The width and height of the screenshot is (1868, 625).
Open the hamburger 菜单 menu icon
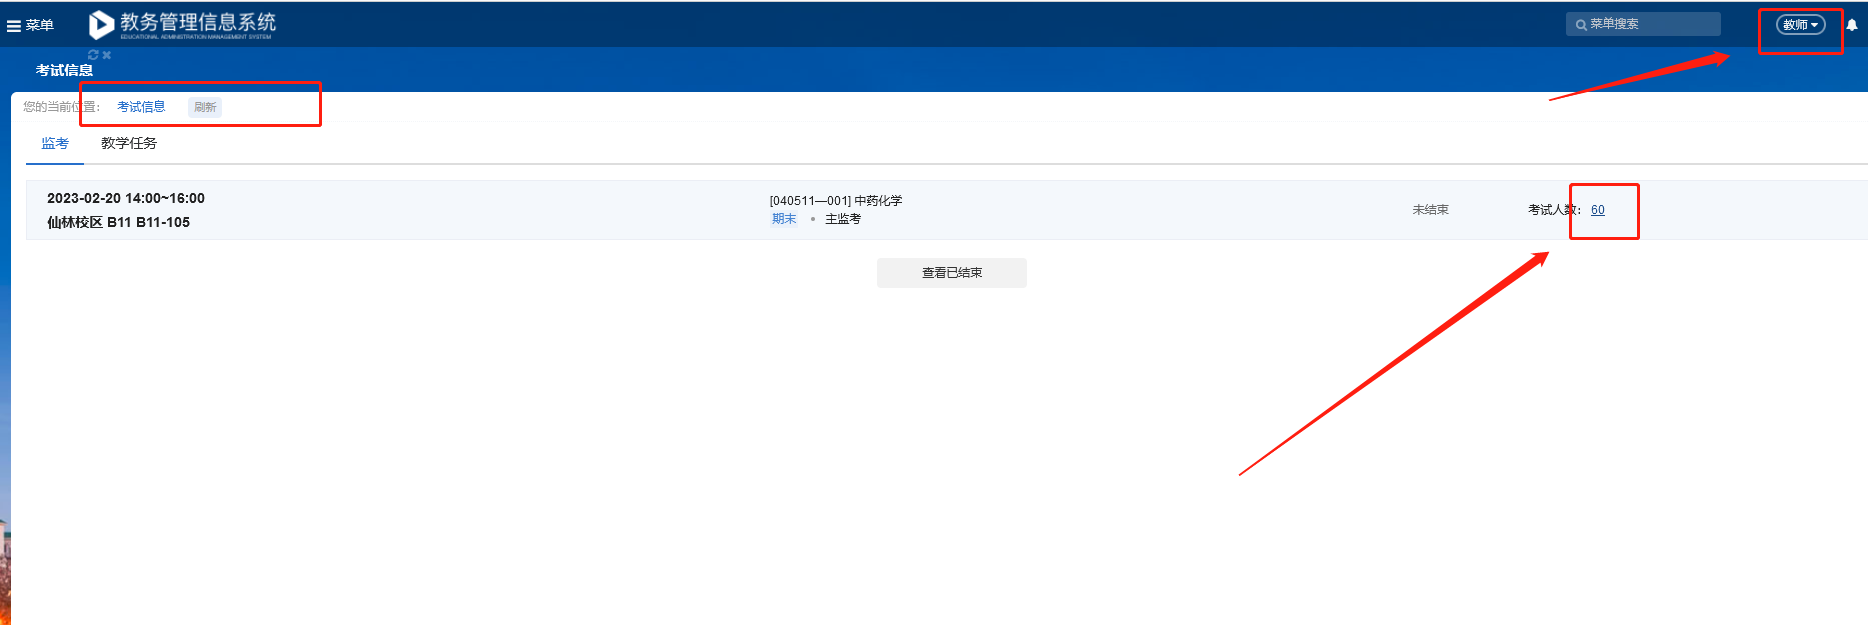pos(14,26)
